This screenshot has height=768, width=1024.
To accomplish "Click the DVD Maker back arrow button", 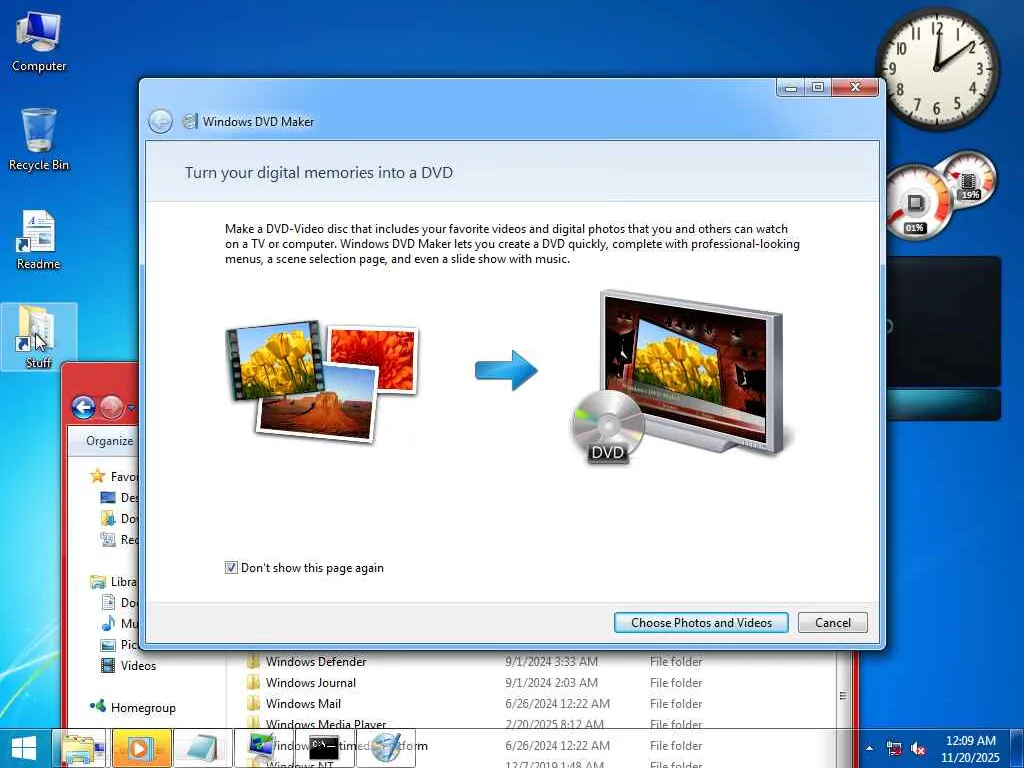I will [160, 121].
